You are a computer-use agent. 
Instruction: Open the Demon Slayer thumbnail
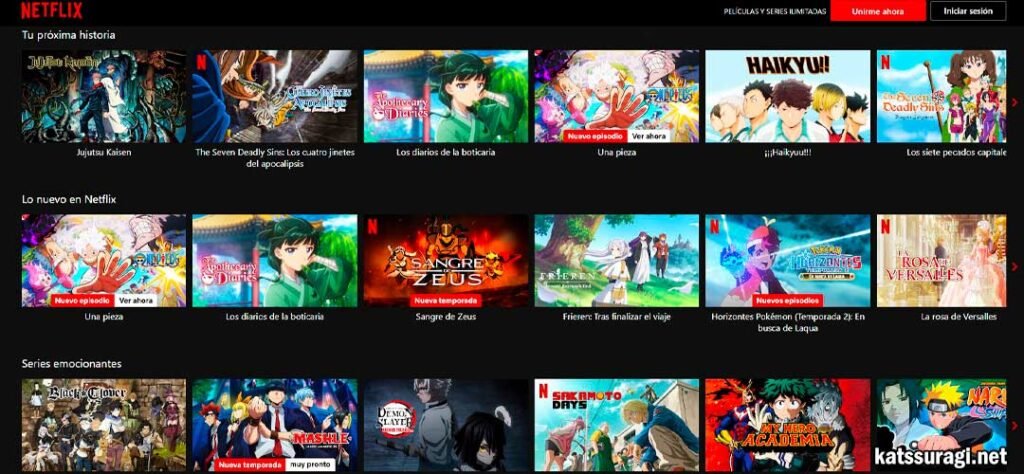pos(446,425)
